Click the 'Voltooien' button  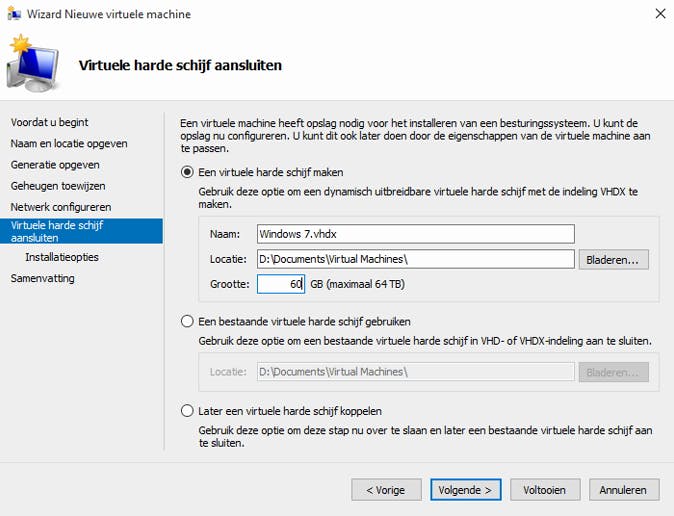tap(545, 490)
